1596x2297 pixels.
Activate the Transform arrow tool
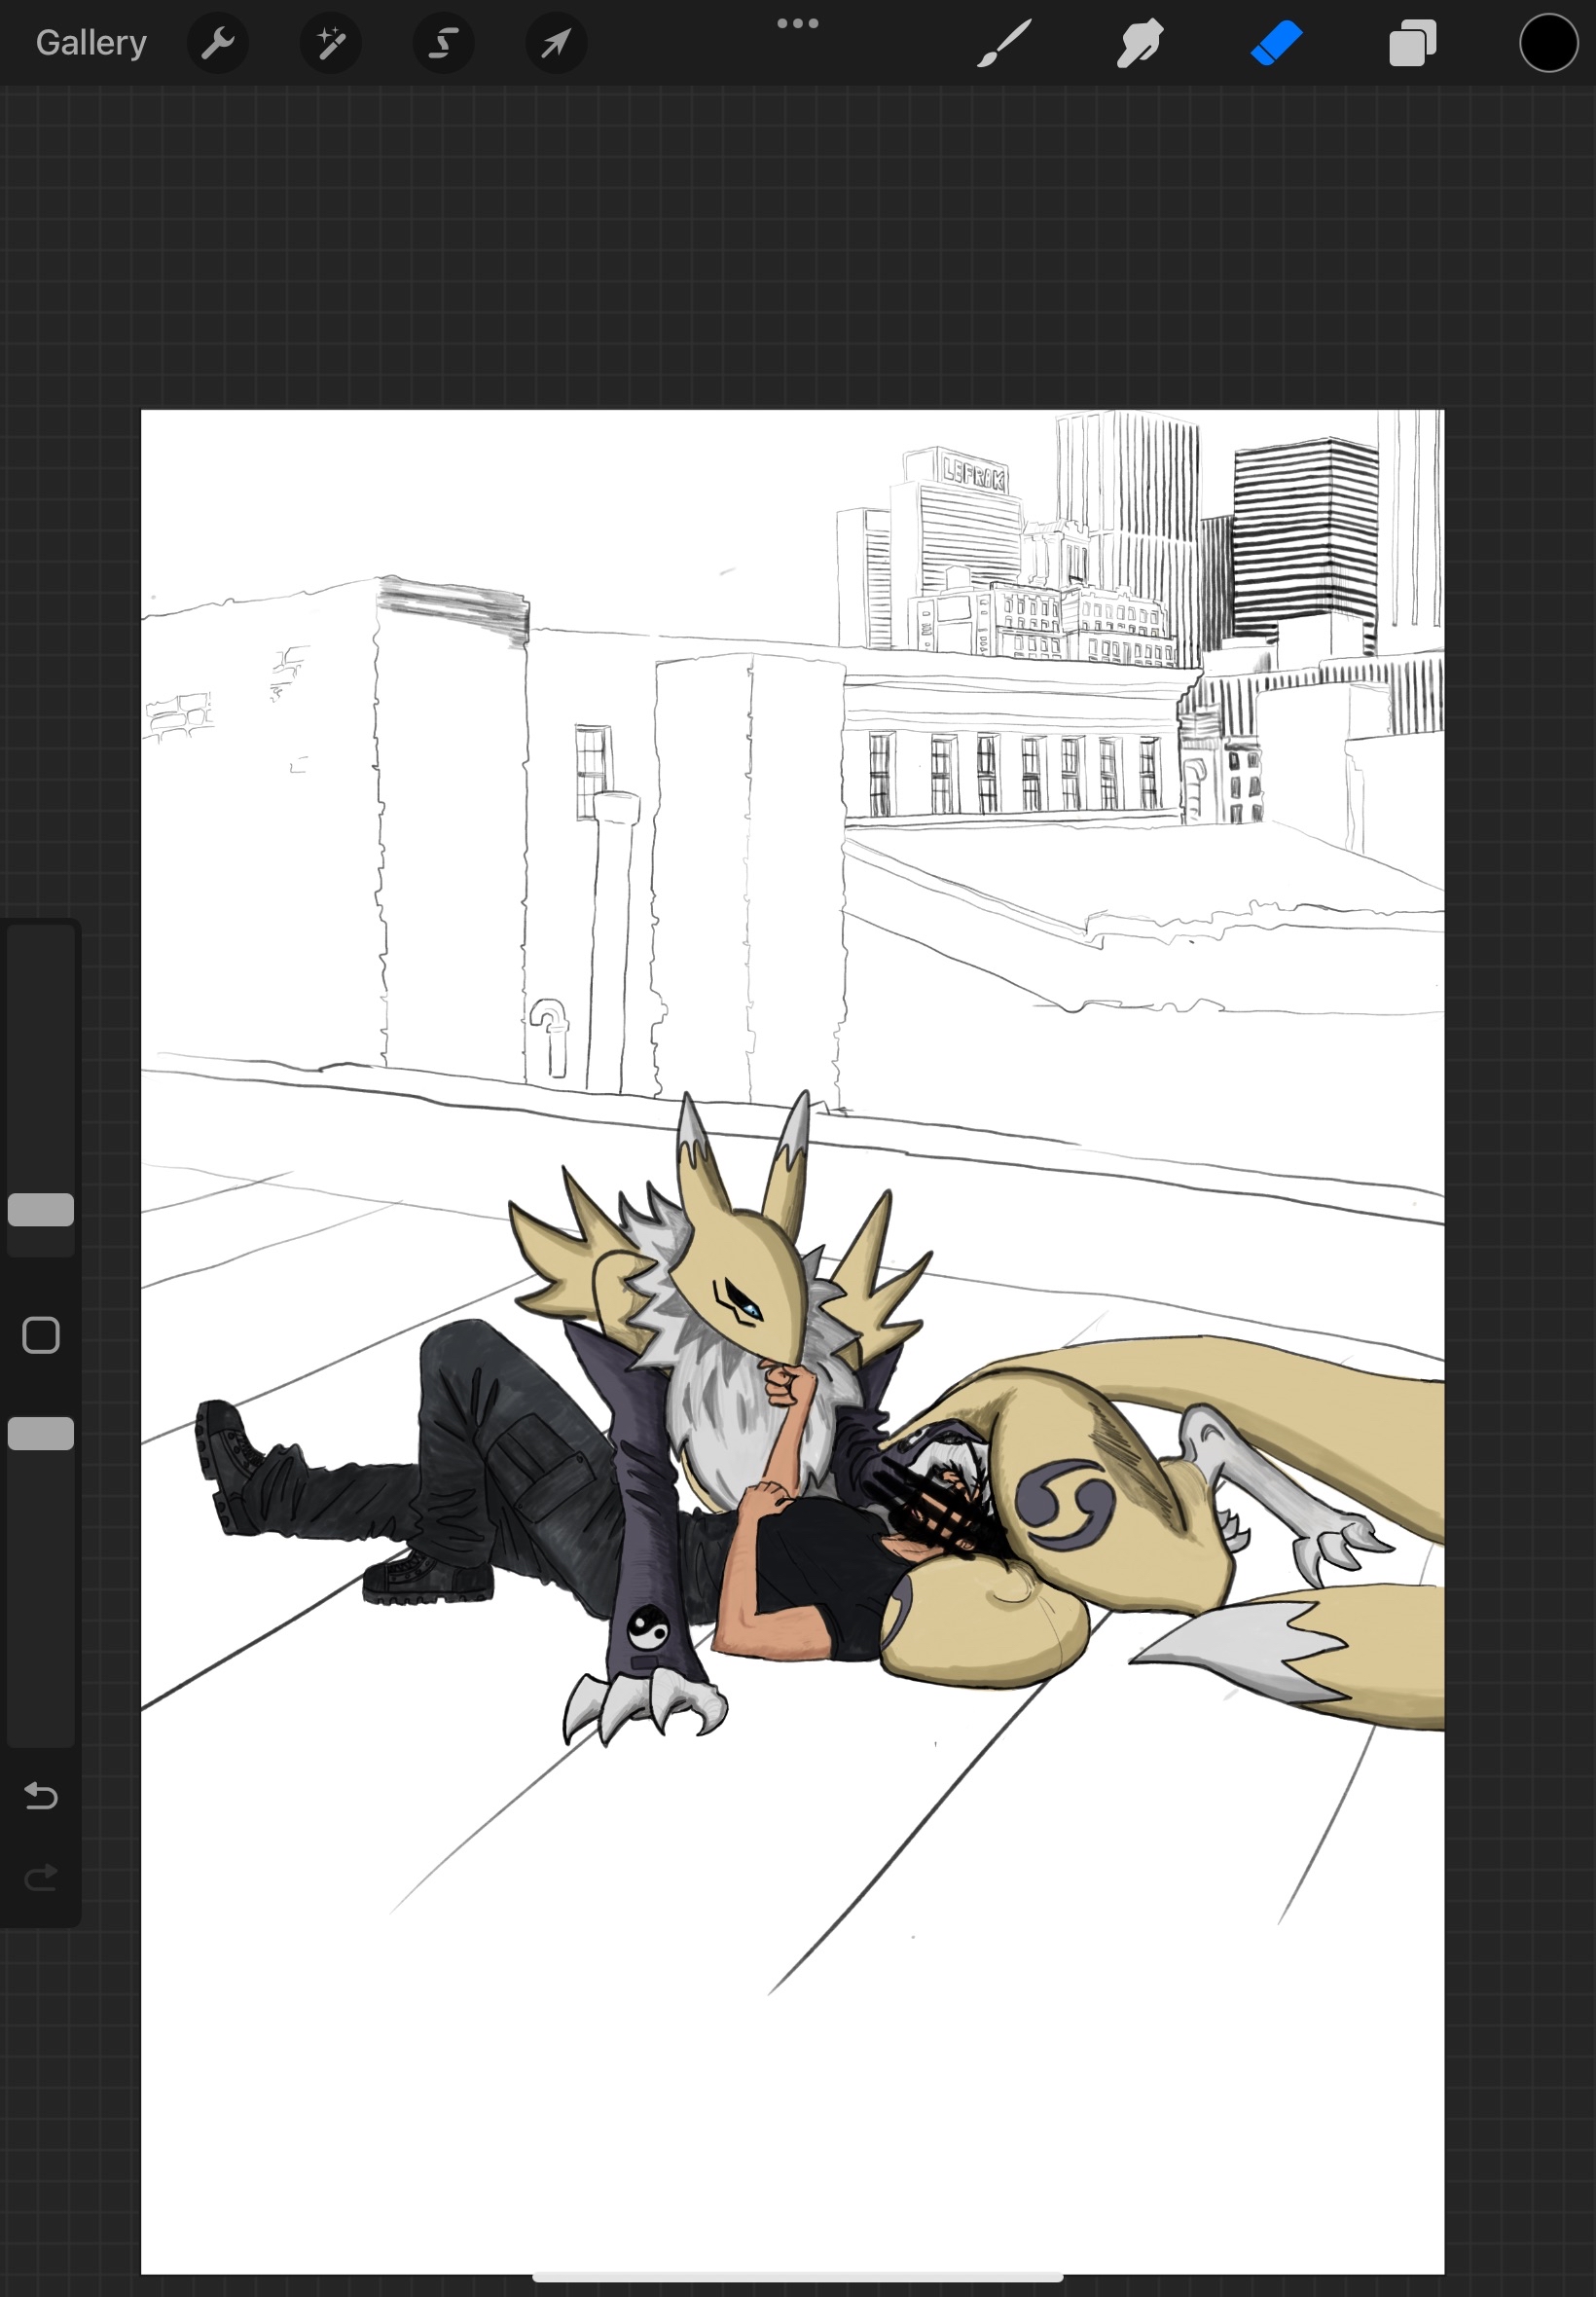pos(556,43)
